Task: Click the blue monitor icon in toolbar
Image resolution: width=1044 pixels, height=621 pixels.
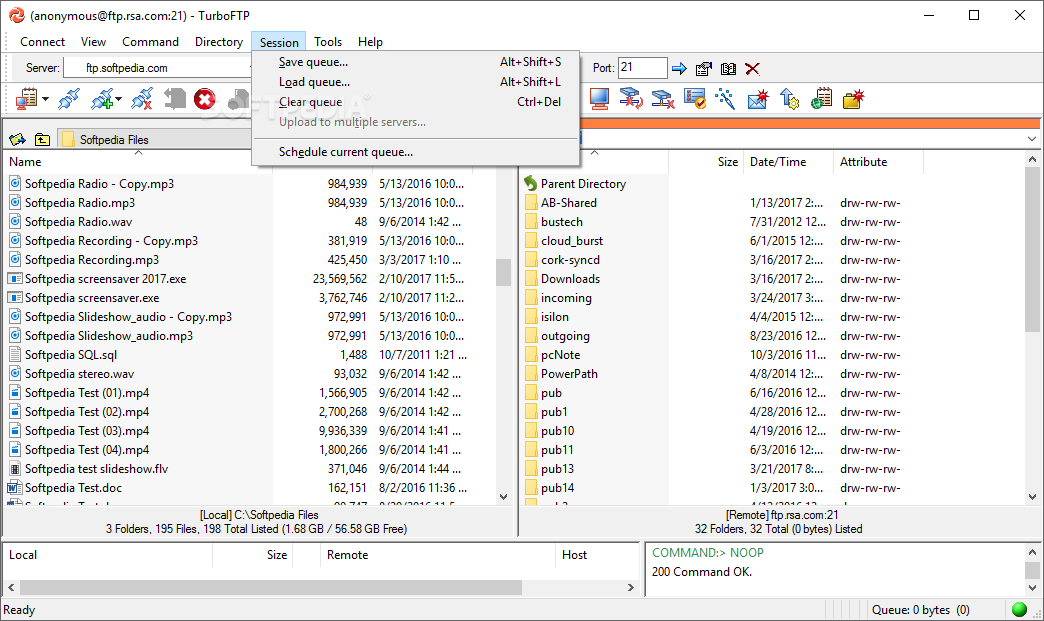Action: (599, 99)
